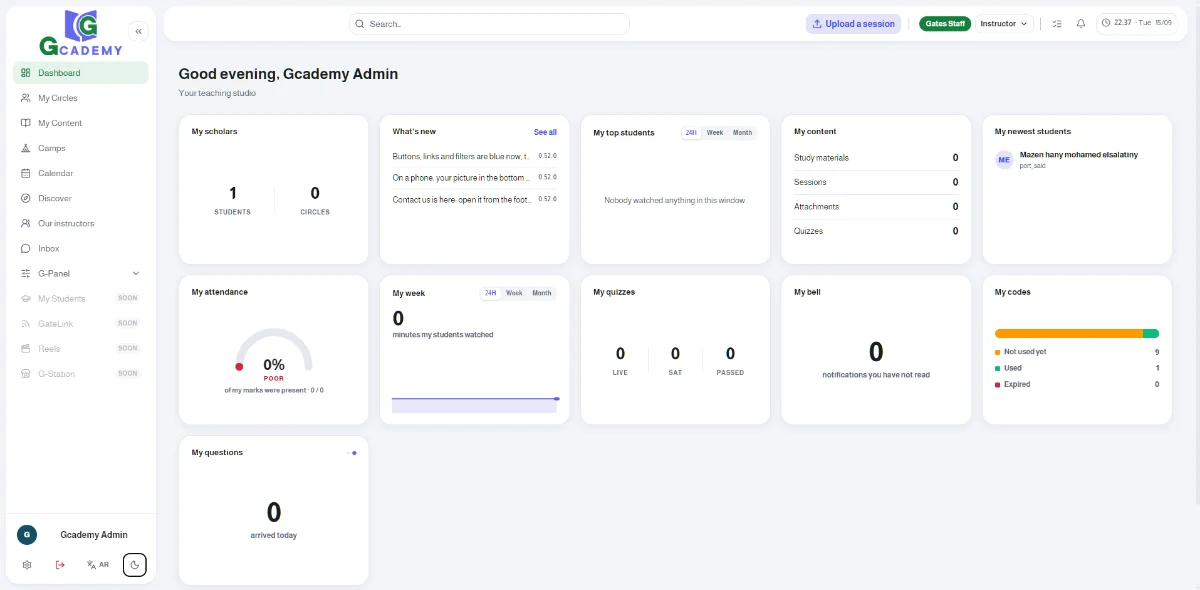
Task: Open the Dashboard sidebar item
Action: [81, 73]
